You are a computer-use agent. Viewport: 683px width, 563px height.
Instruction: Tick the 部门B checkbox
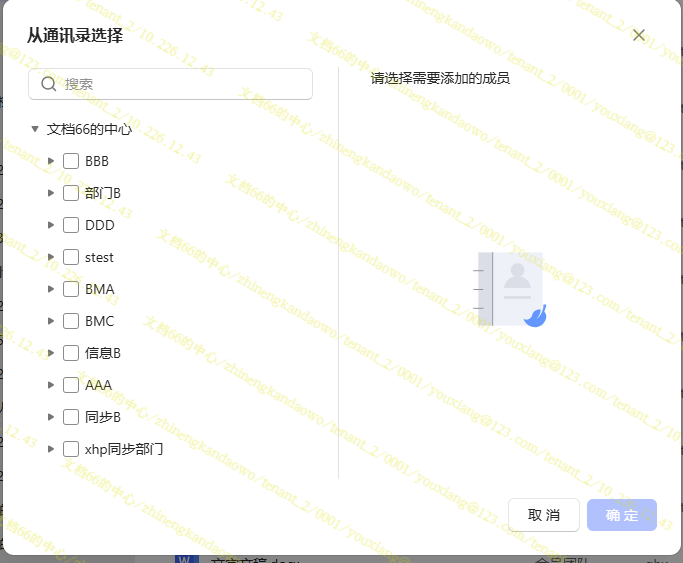[71, 193]
